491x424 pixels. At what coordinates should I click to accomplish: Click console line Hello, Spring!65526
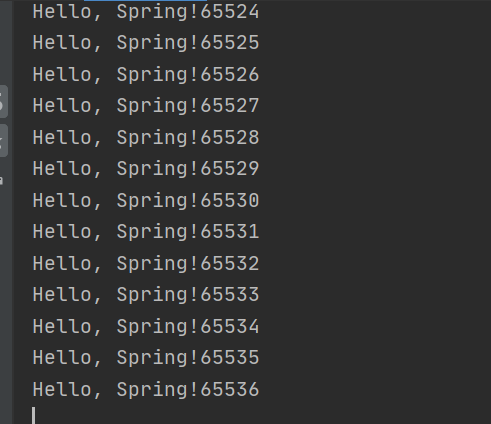(146, 74)
